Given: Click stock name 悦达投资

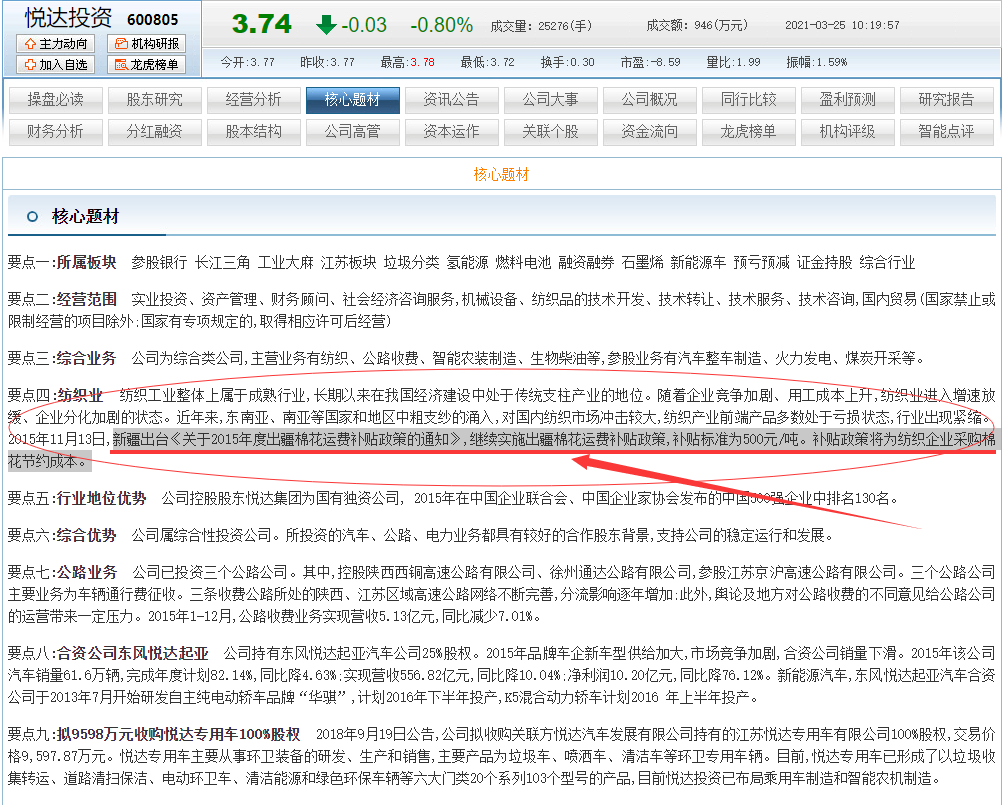Looking at the screenshot, I should click(x=68, y=18).
